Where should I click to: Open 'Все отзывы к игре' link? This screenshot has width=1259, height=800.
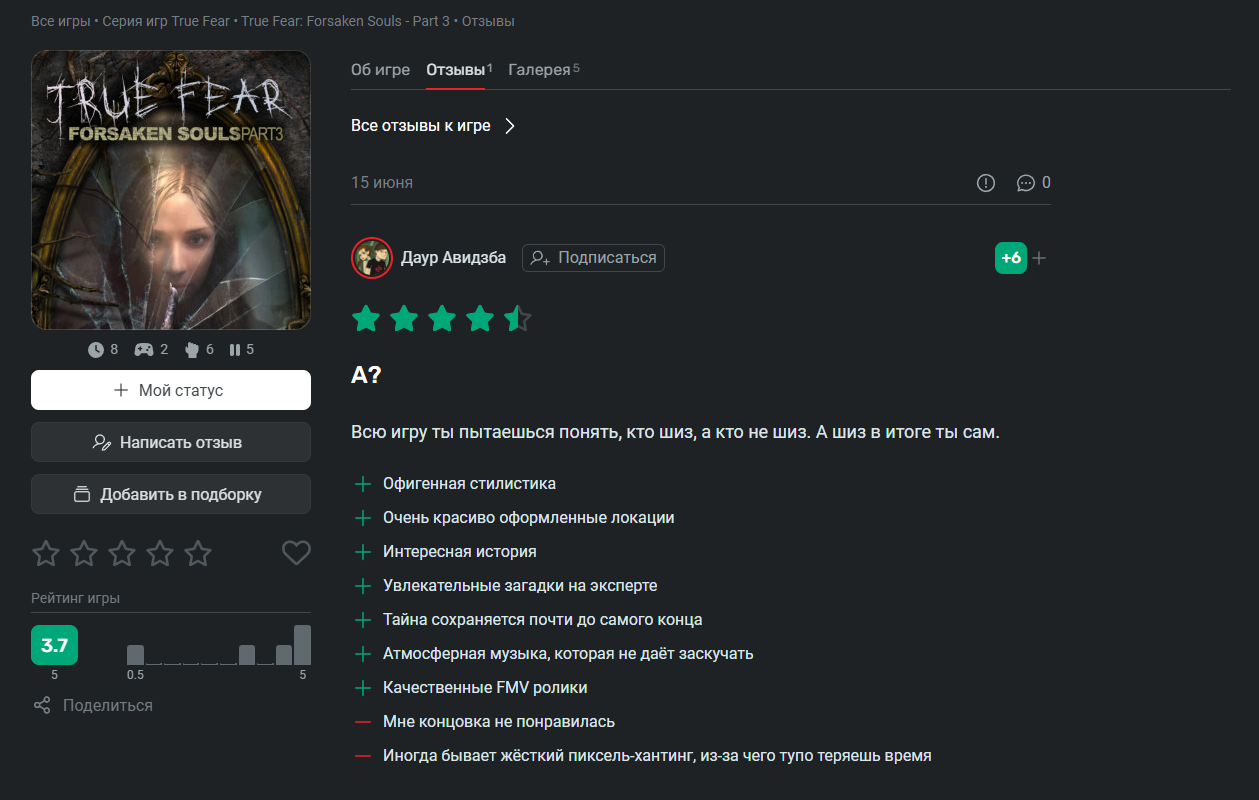(421, 126)
